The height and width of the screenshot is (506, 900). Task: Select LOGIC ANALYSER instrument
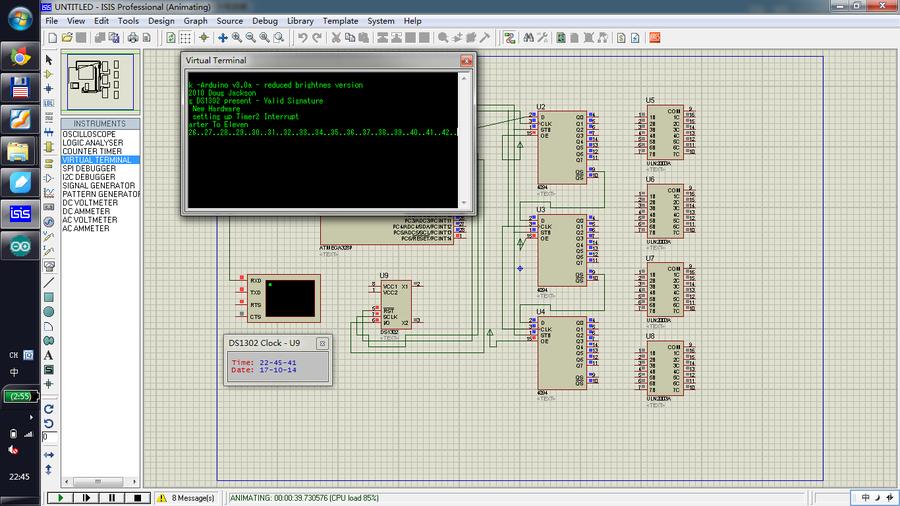click(93, 143)
